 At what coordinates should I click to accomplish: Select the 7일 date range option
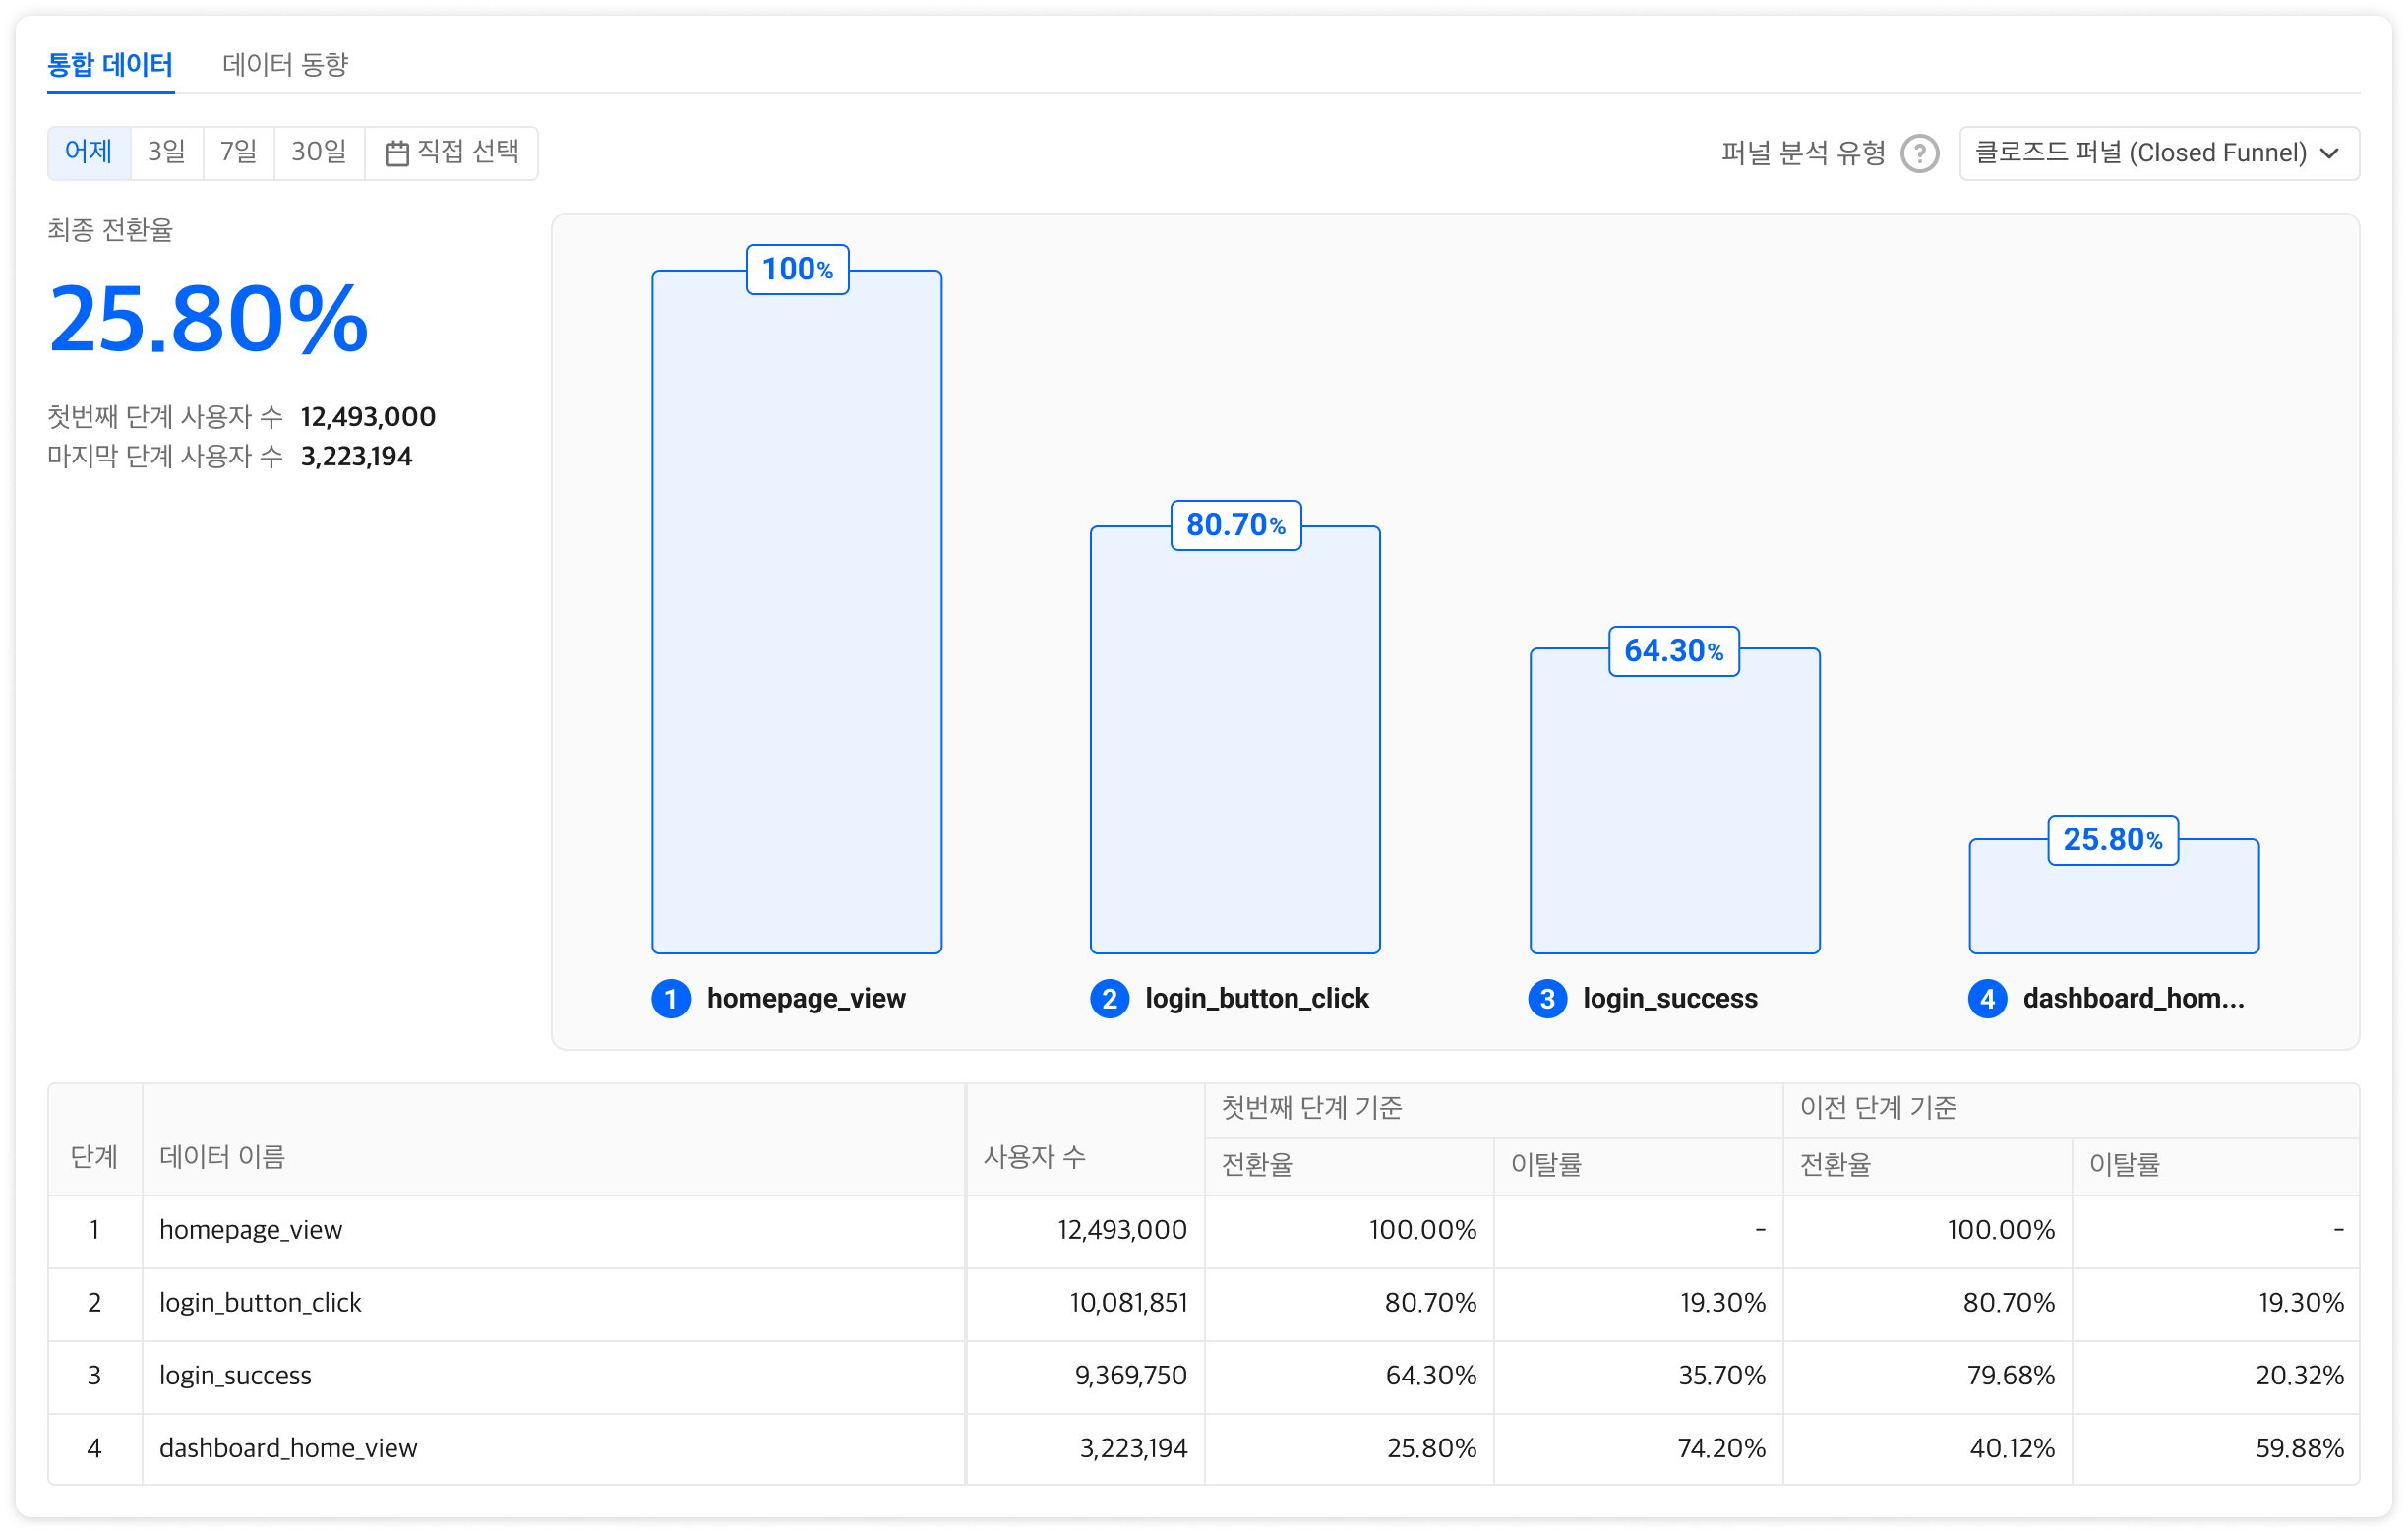click(x=239, y=152)
